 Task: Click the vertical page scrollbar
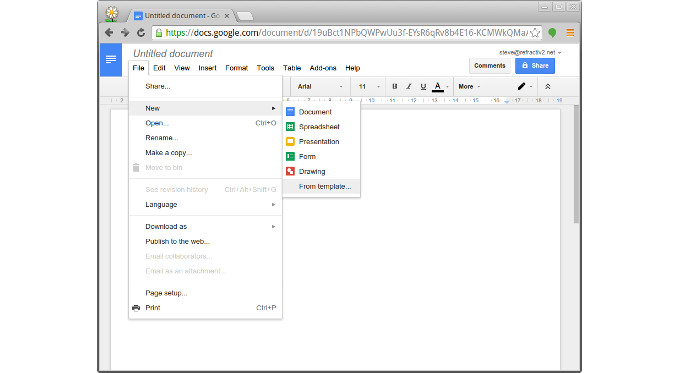pos(576,165)
